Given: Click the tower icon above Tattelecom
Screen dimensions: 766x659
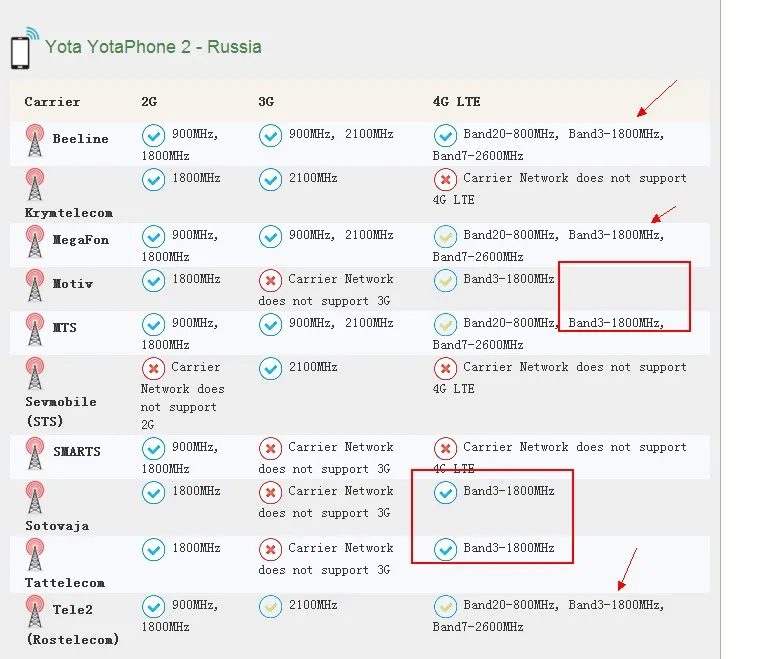Looking at the screenshot, I should click(35, 554).
